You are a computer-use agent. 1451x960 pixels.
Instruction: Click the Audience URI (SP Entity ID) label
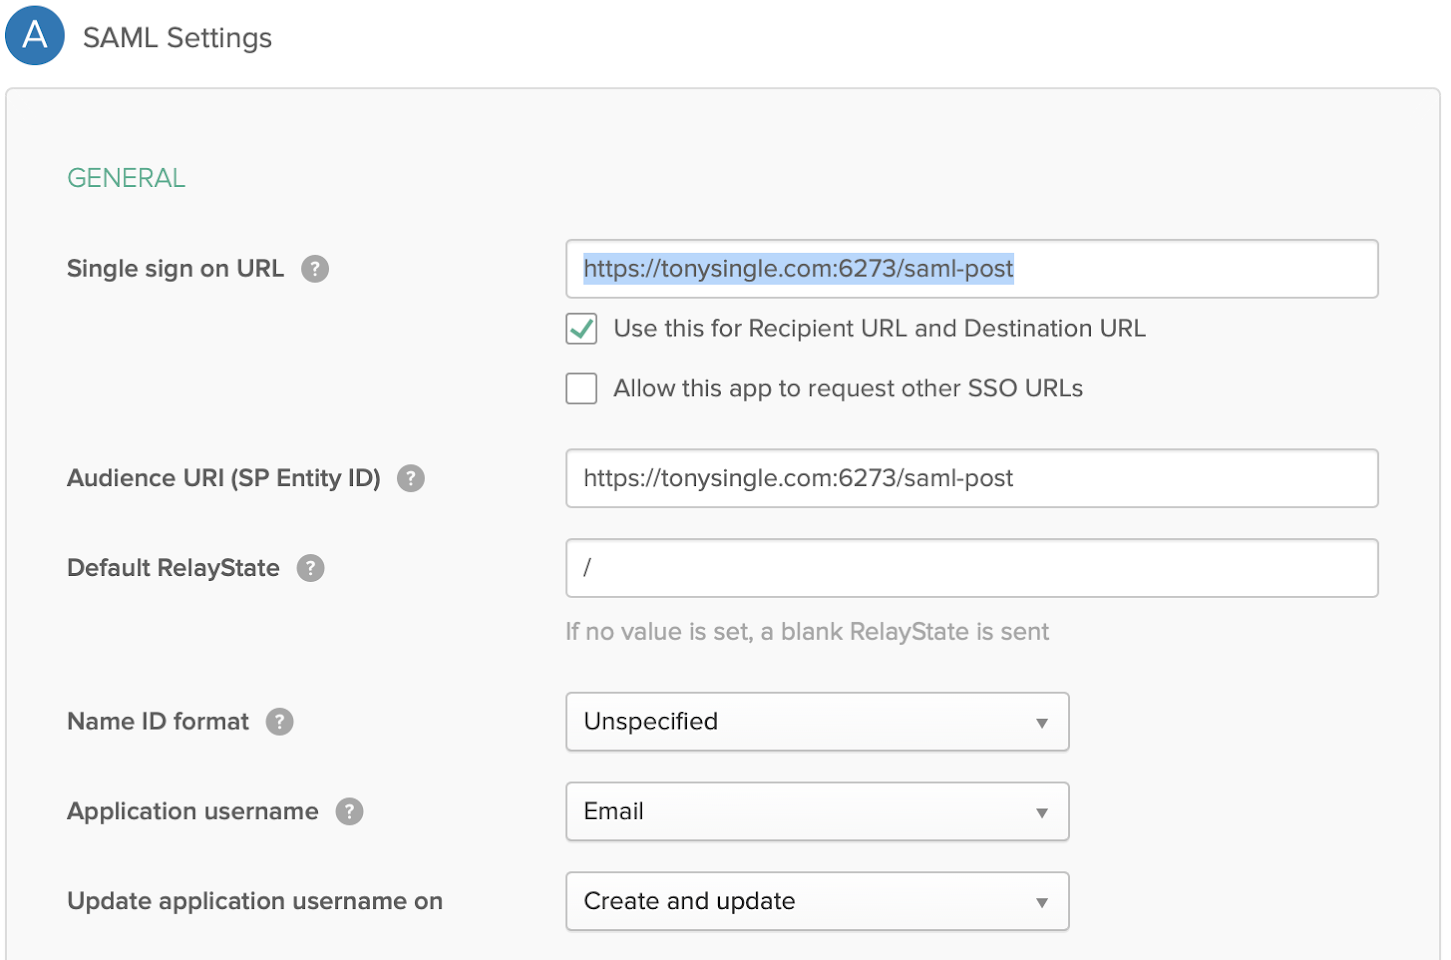pyautogui.click(x=224, y=479)
